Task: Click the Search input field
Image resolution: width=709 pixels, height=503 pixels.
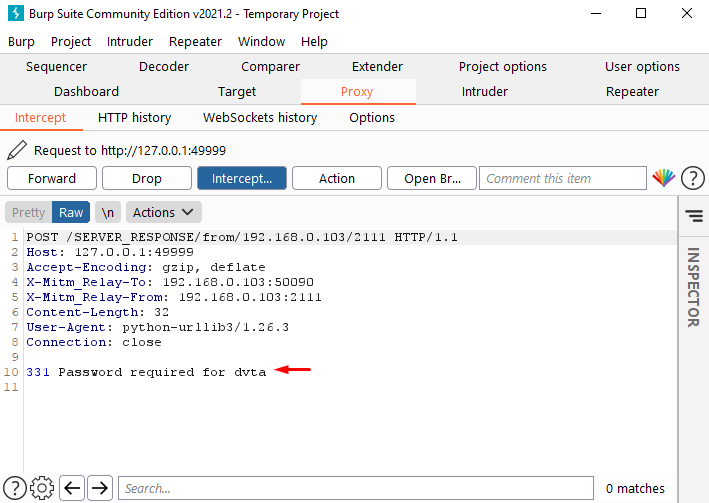Action: click(x=356, y=489)
